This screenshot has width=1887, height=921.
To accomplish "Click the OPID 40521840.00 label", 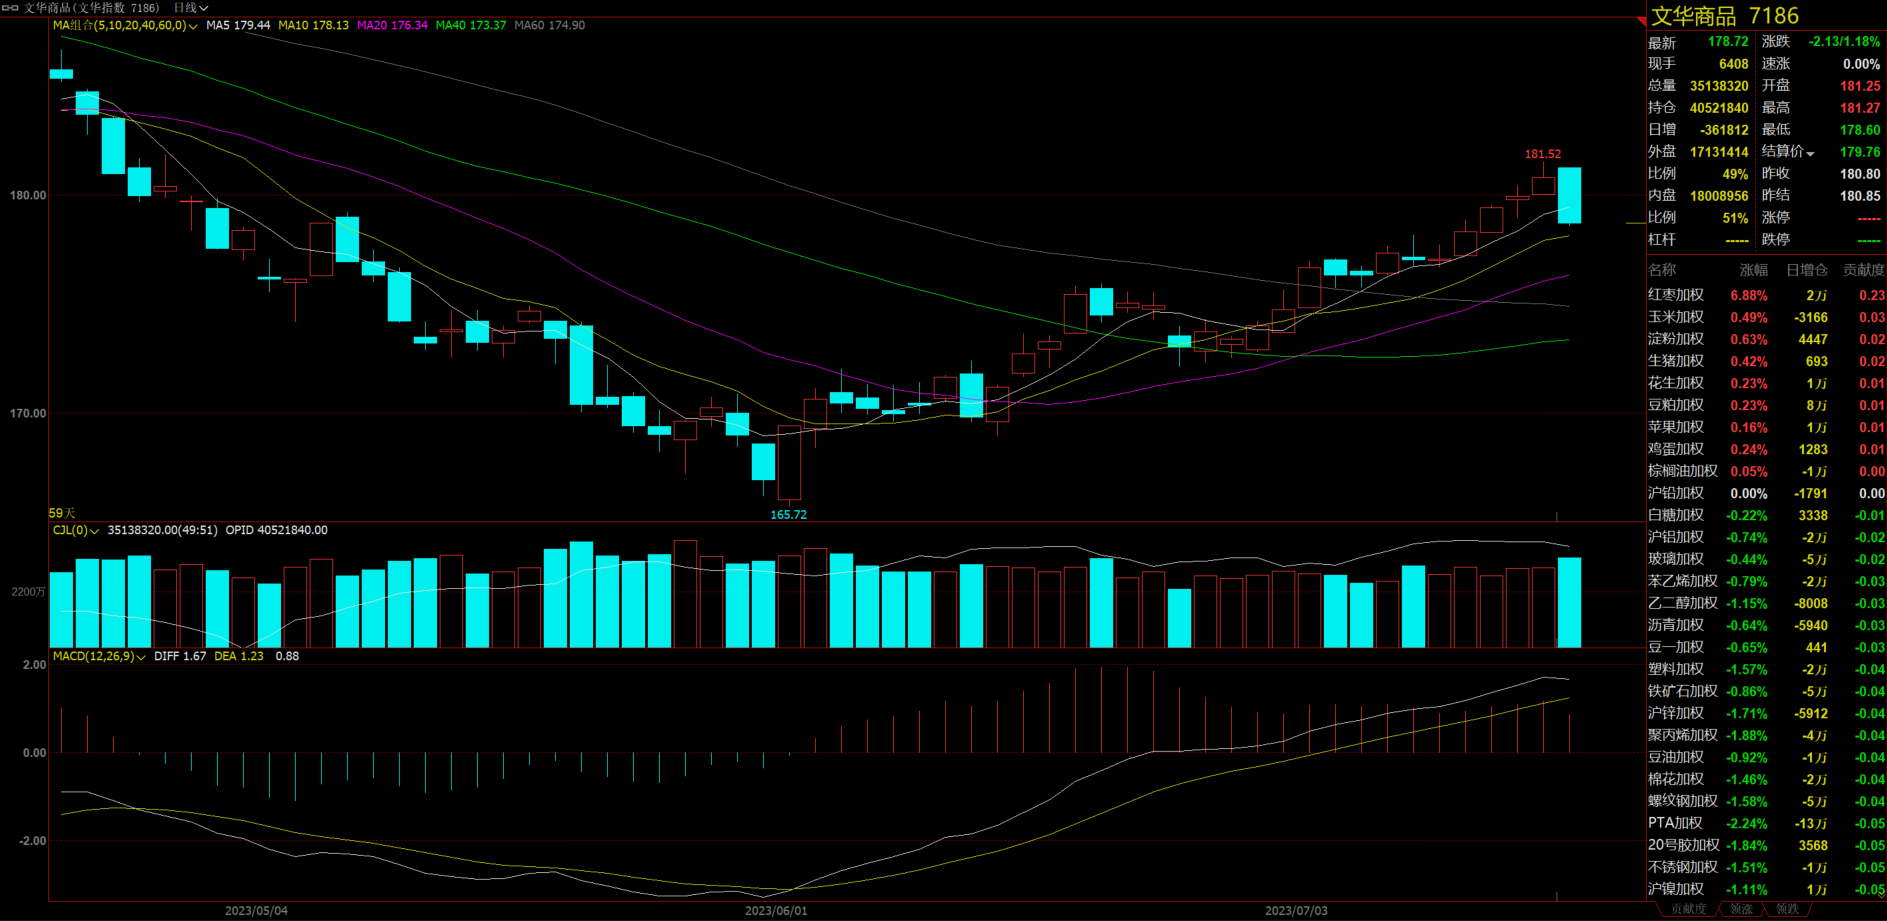I will coord(276,531).
